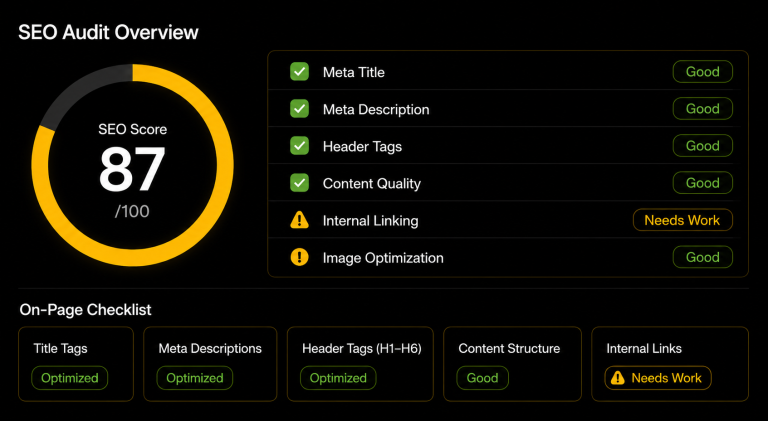Click the Internal Linking row label
This screenshot has width=768, height=421.
[x=371, y=221]
